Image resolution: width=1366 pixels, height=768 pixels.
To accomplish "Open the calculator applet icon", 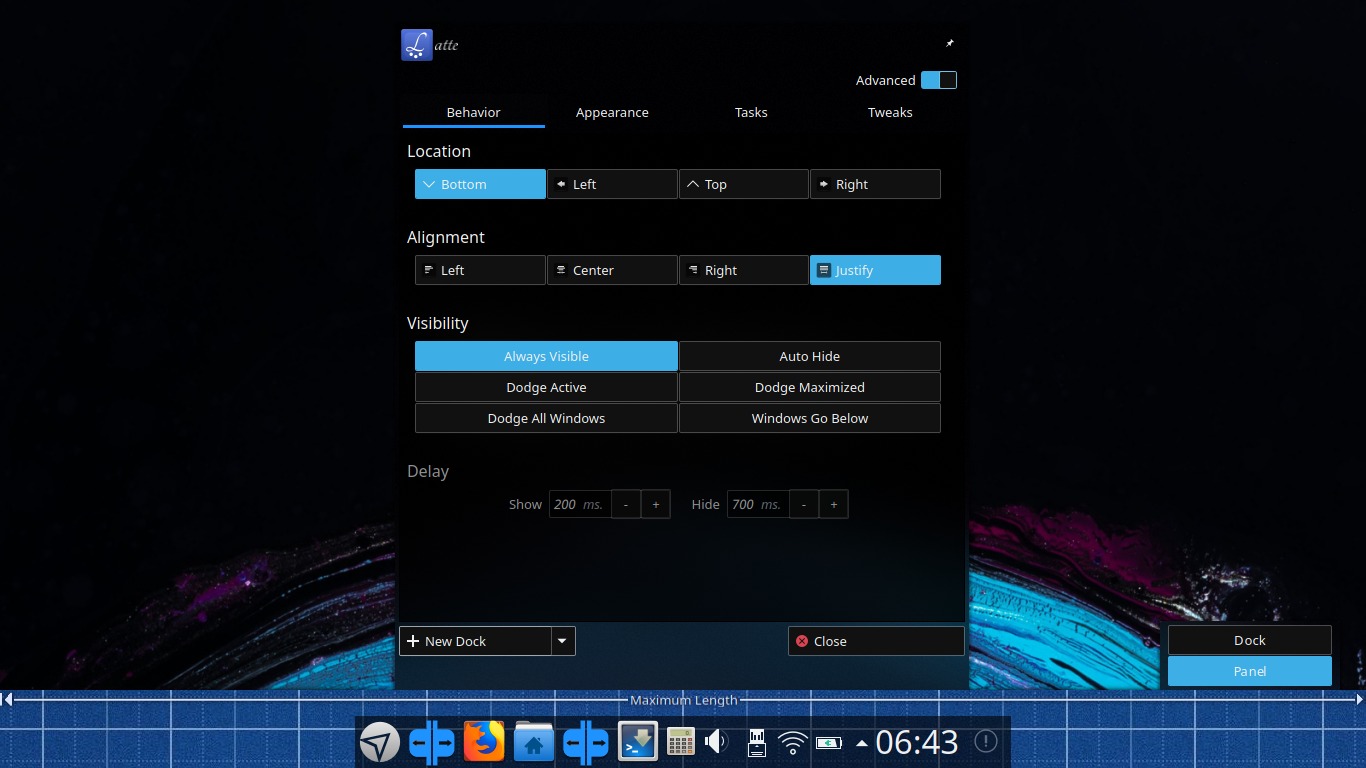I will pos(681,742).
